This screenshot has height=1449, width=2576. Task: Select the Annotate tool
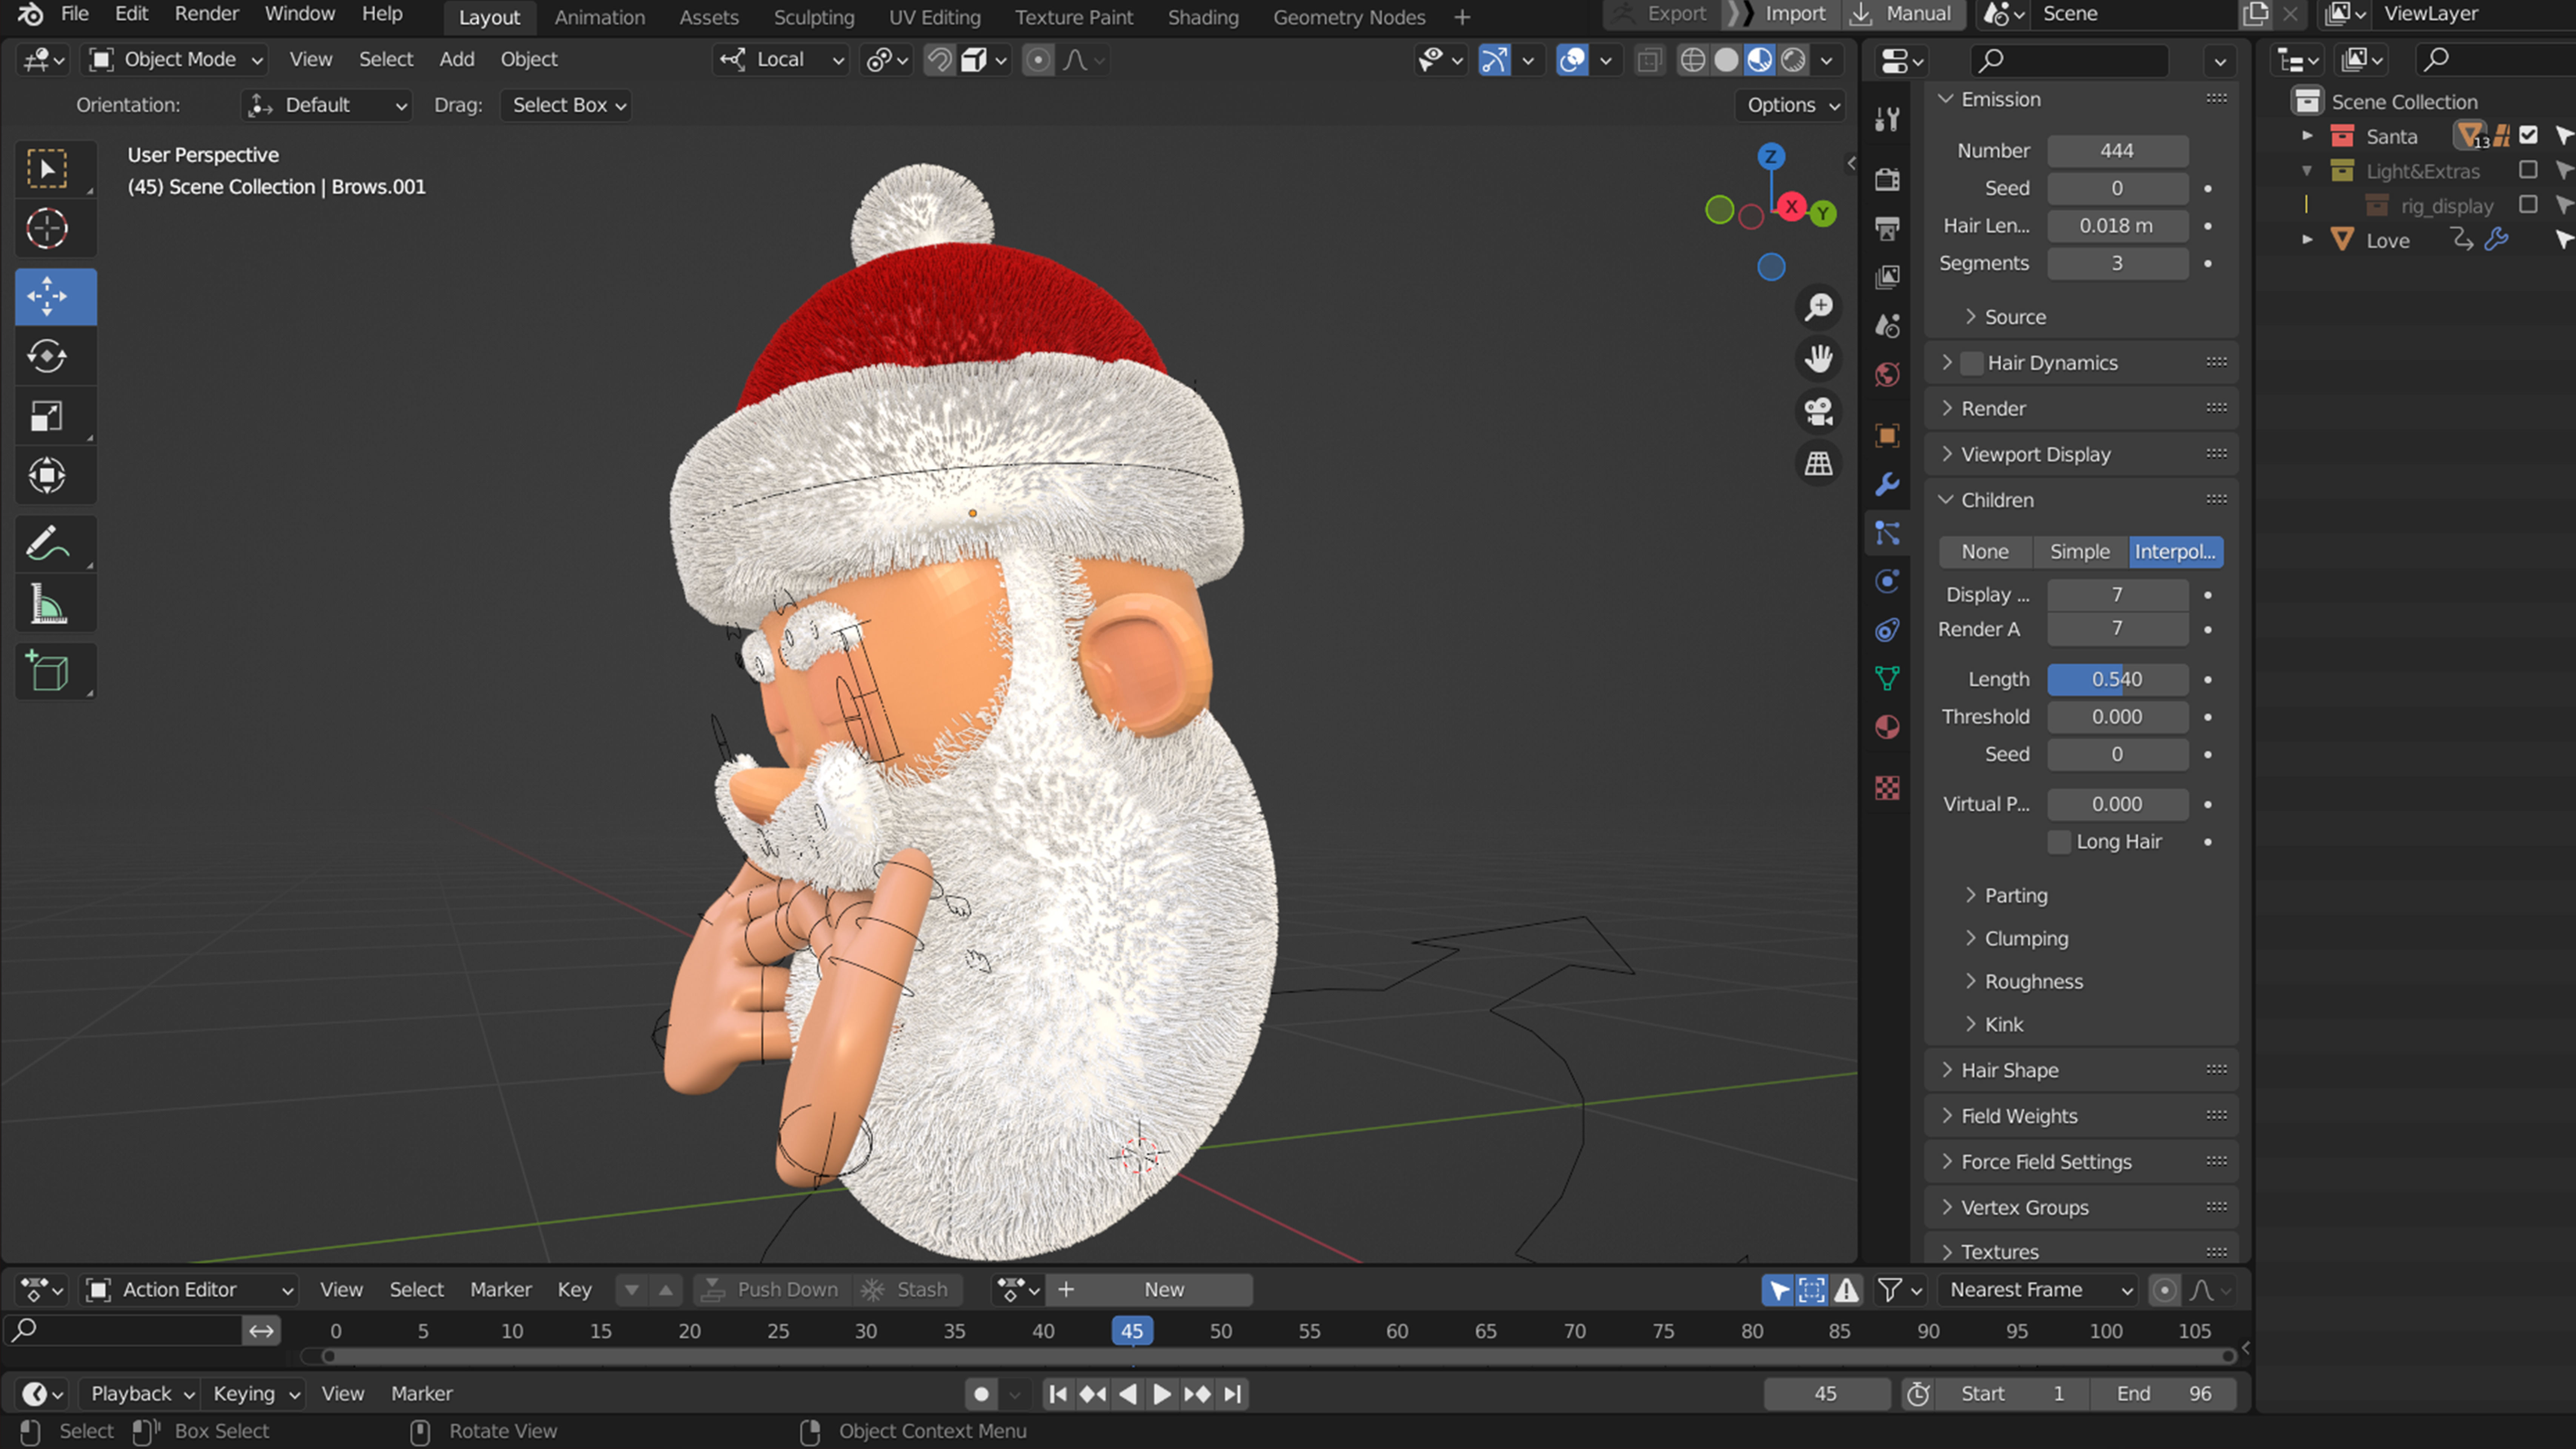pos(47,544)
